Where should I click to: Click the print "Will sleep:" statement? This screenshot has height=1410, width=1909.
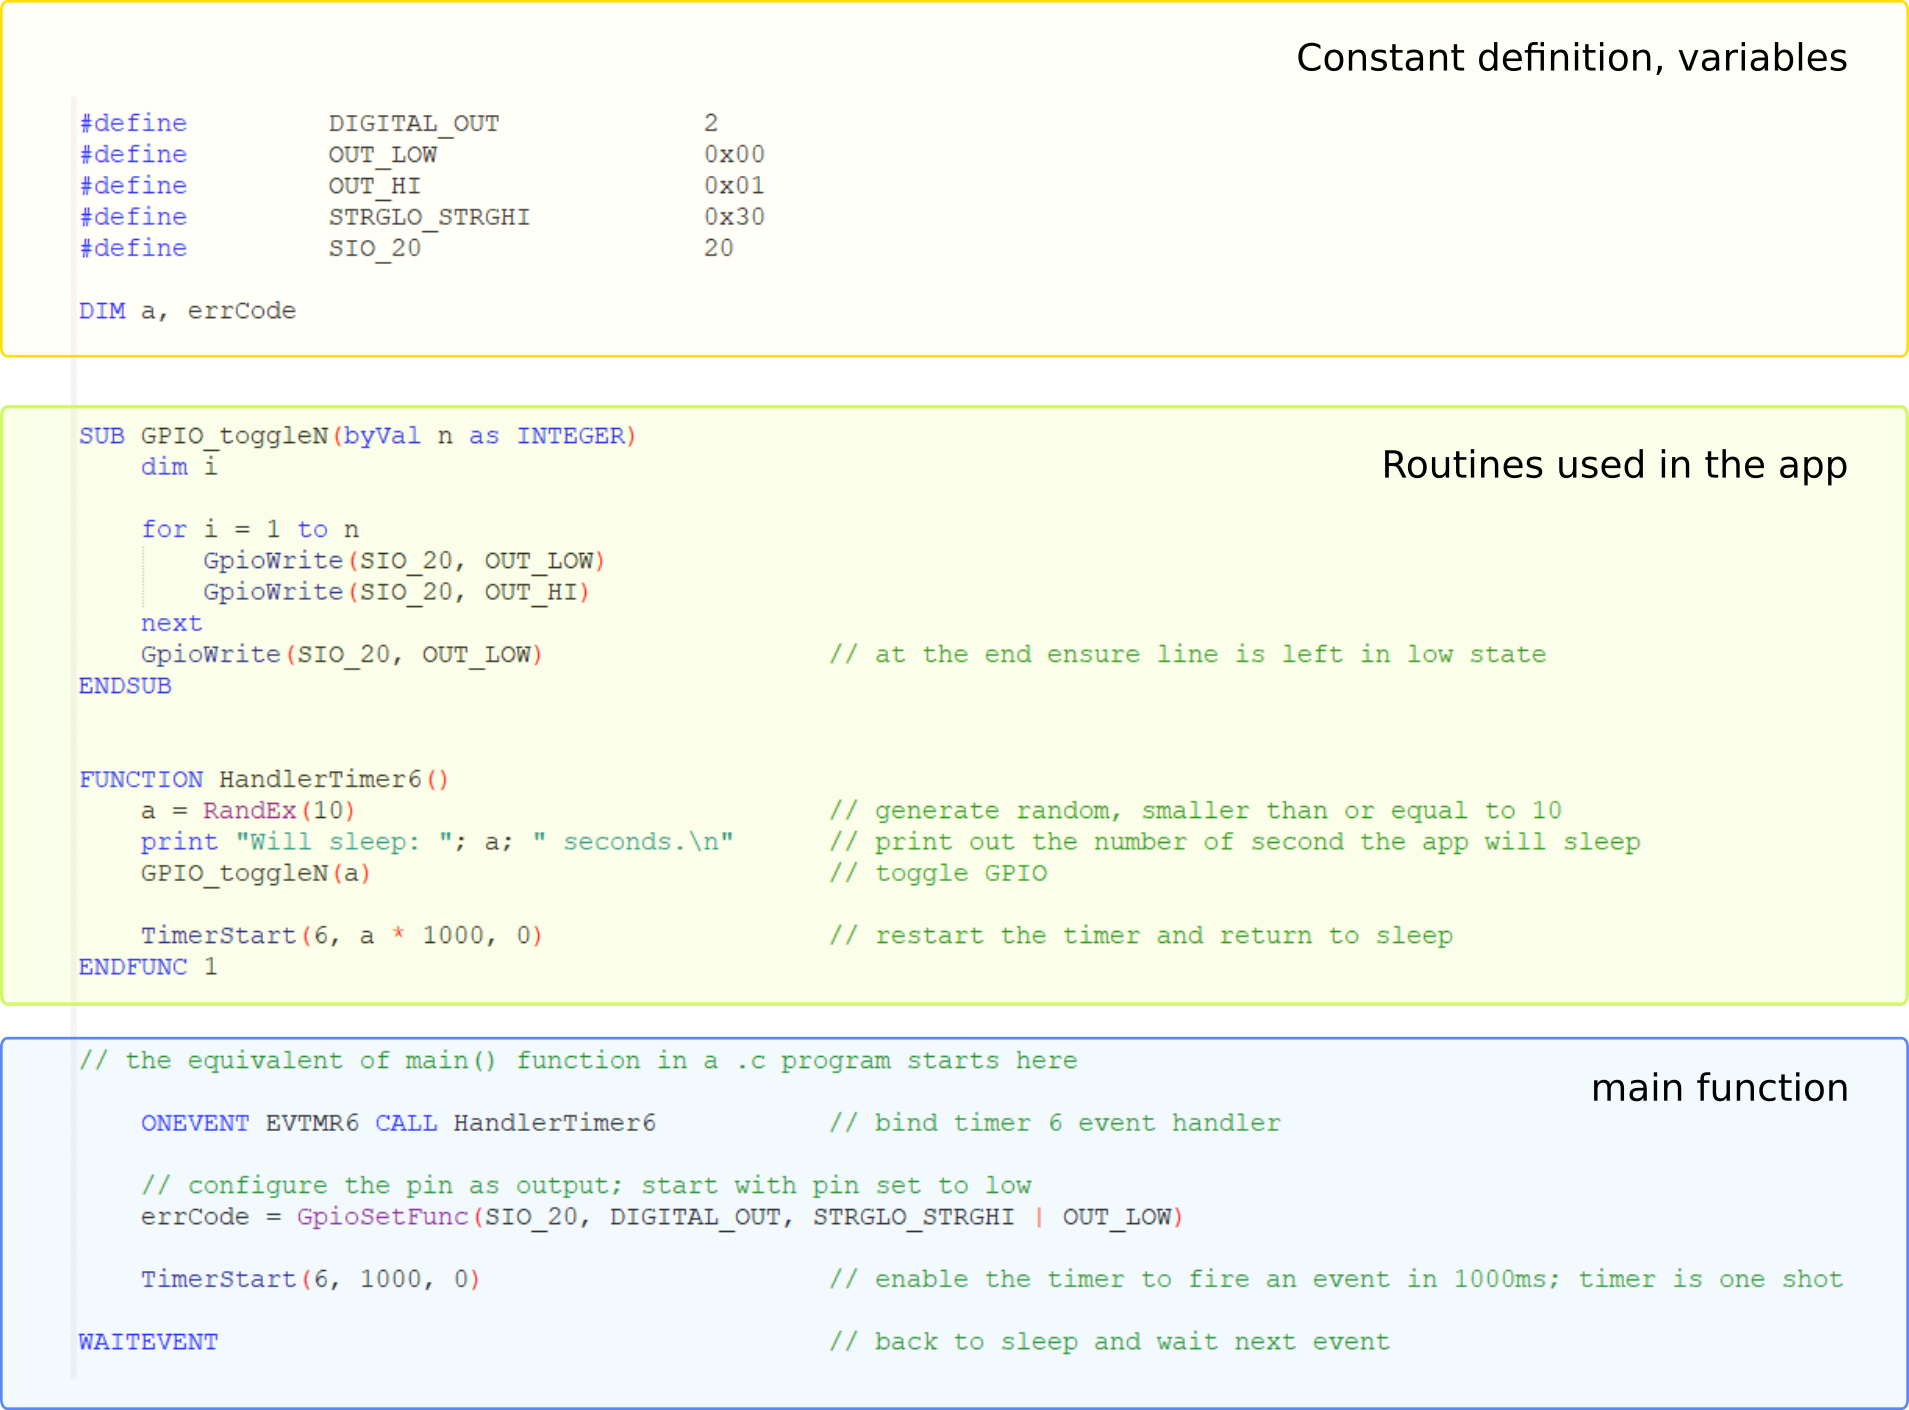[437, 842]
